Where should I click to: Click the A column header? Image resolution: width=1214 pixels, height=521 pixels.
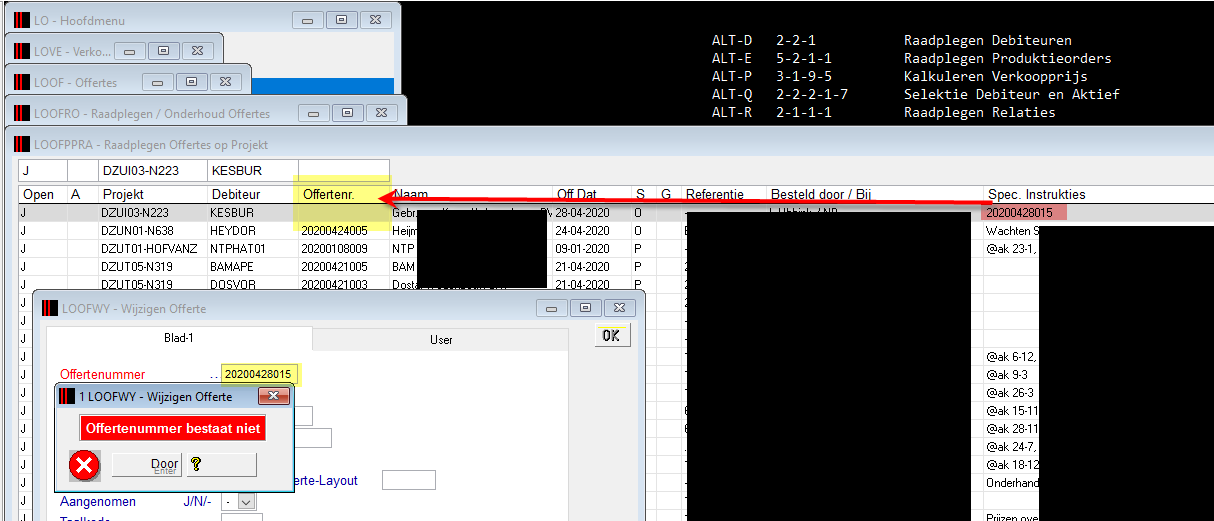click(x=82, y=194)
